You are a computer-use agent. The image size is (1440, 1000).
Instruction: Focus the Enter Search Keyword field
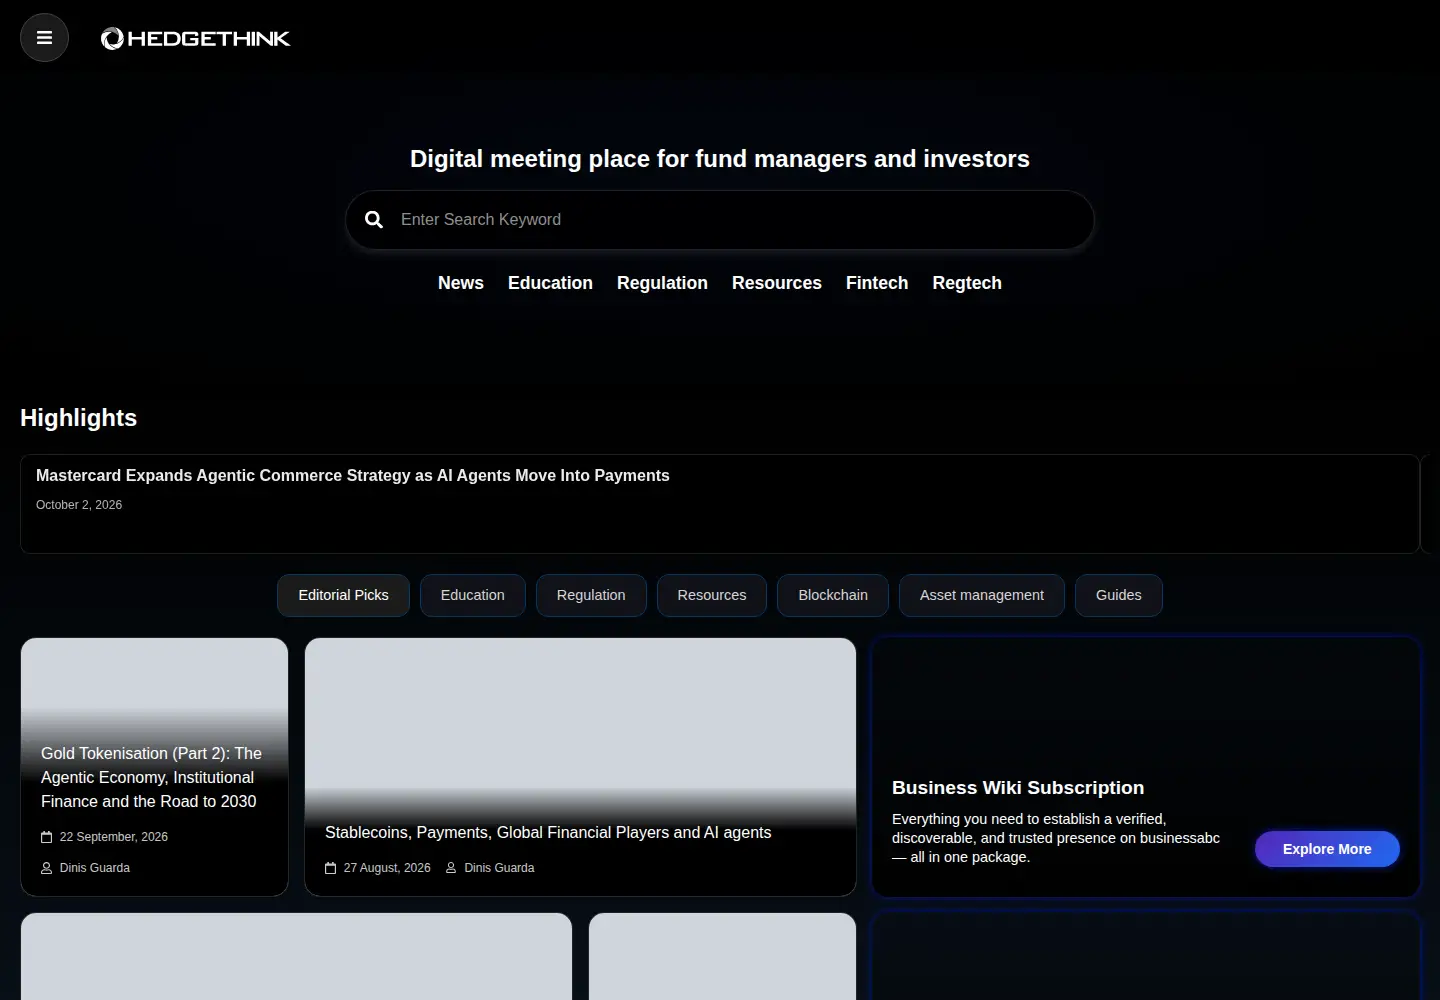pyautogui.click(x=720, y=220)
